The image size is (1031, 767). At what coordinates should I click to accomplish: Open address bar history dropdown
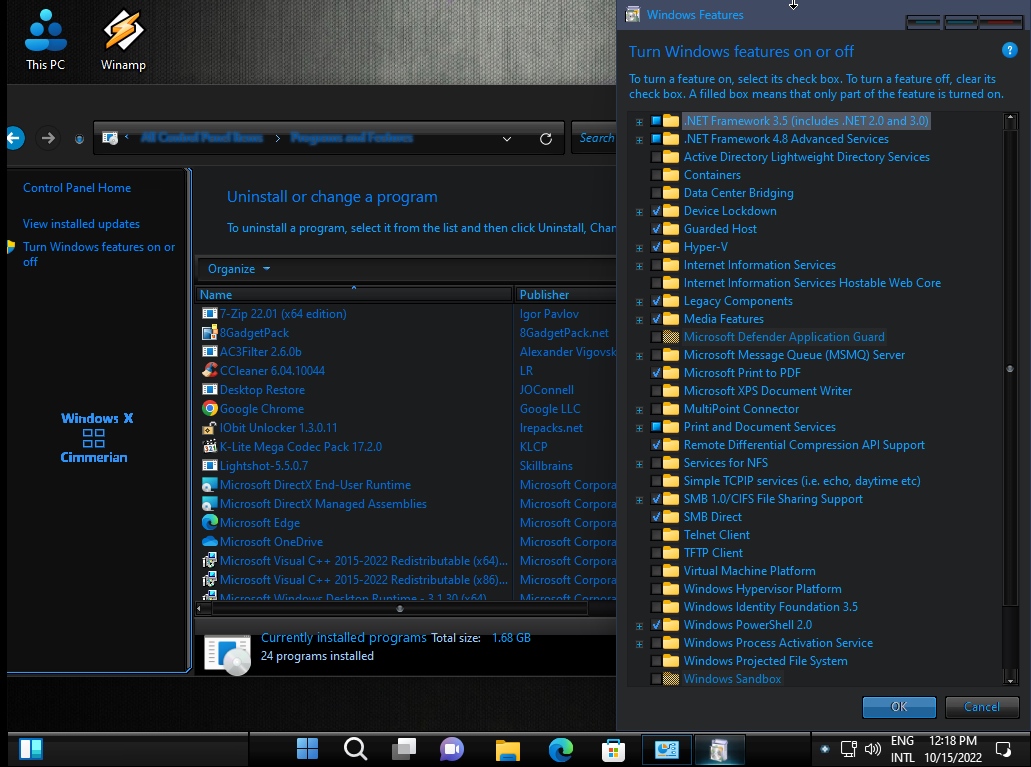(x=506, y=139)
